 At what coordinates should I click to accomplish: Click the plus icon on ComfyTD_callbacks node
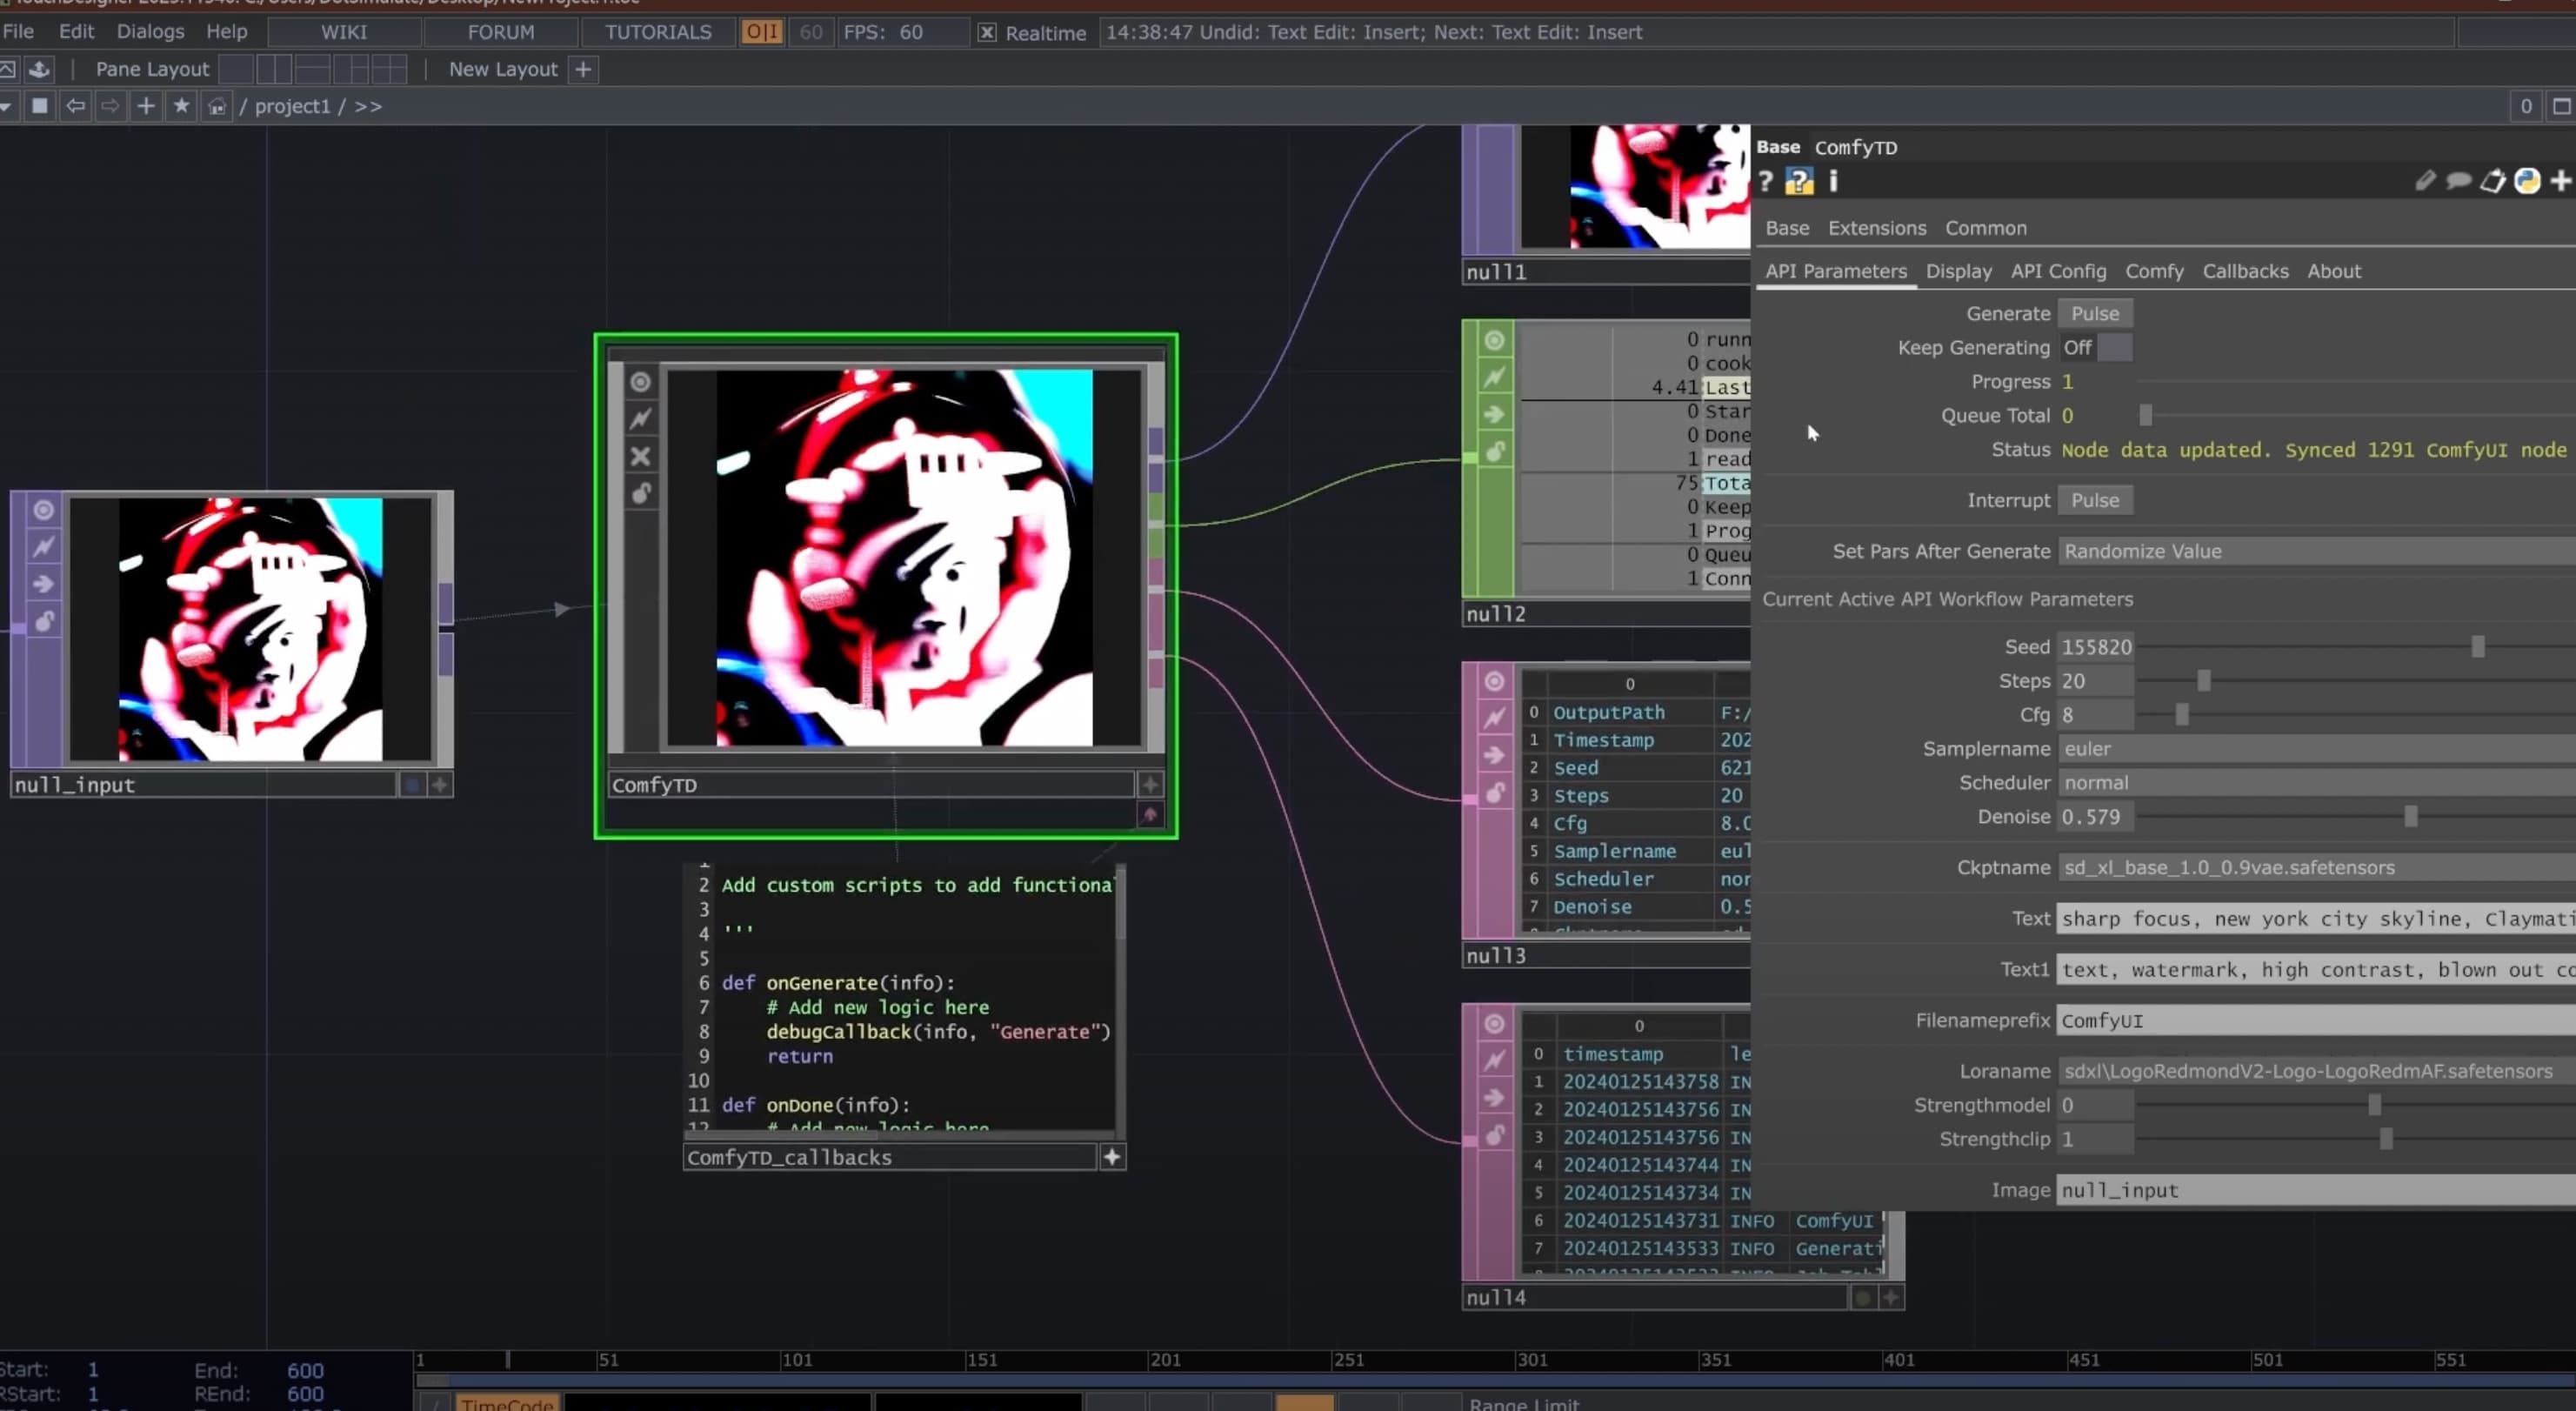pos(1112,1157)
